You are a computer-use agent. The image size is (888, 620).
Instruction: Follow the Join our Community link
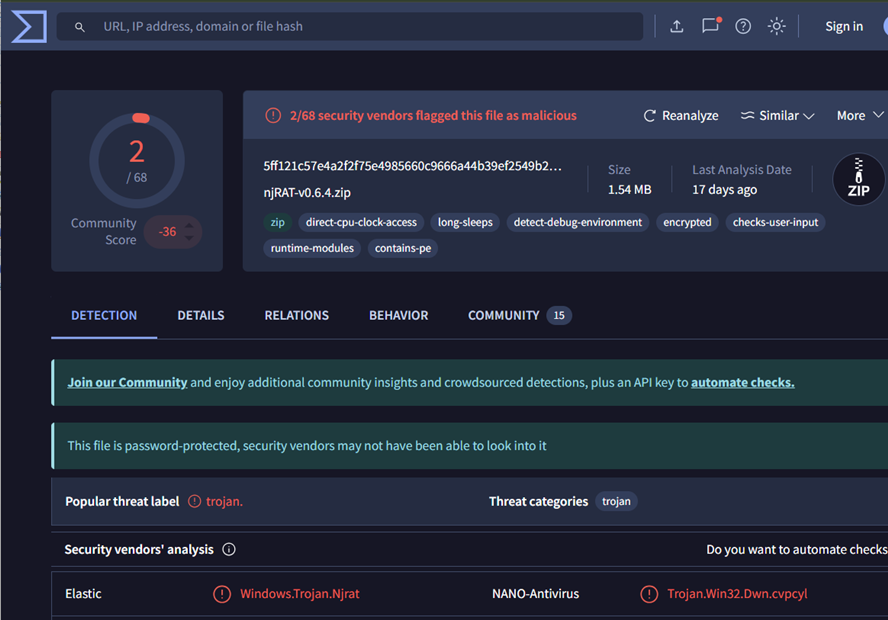click(127, 382)
